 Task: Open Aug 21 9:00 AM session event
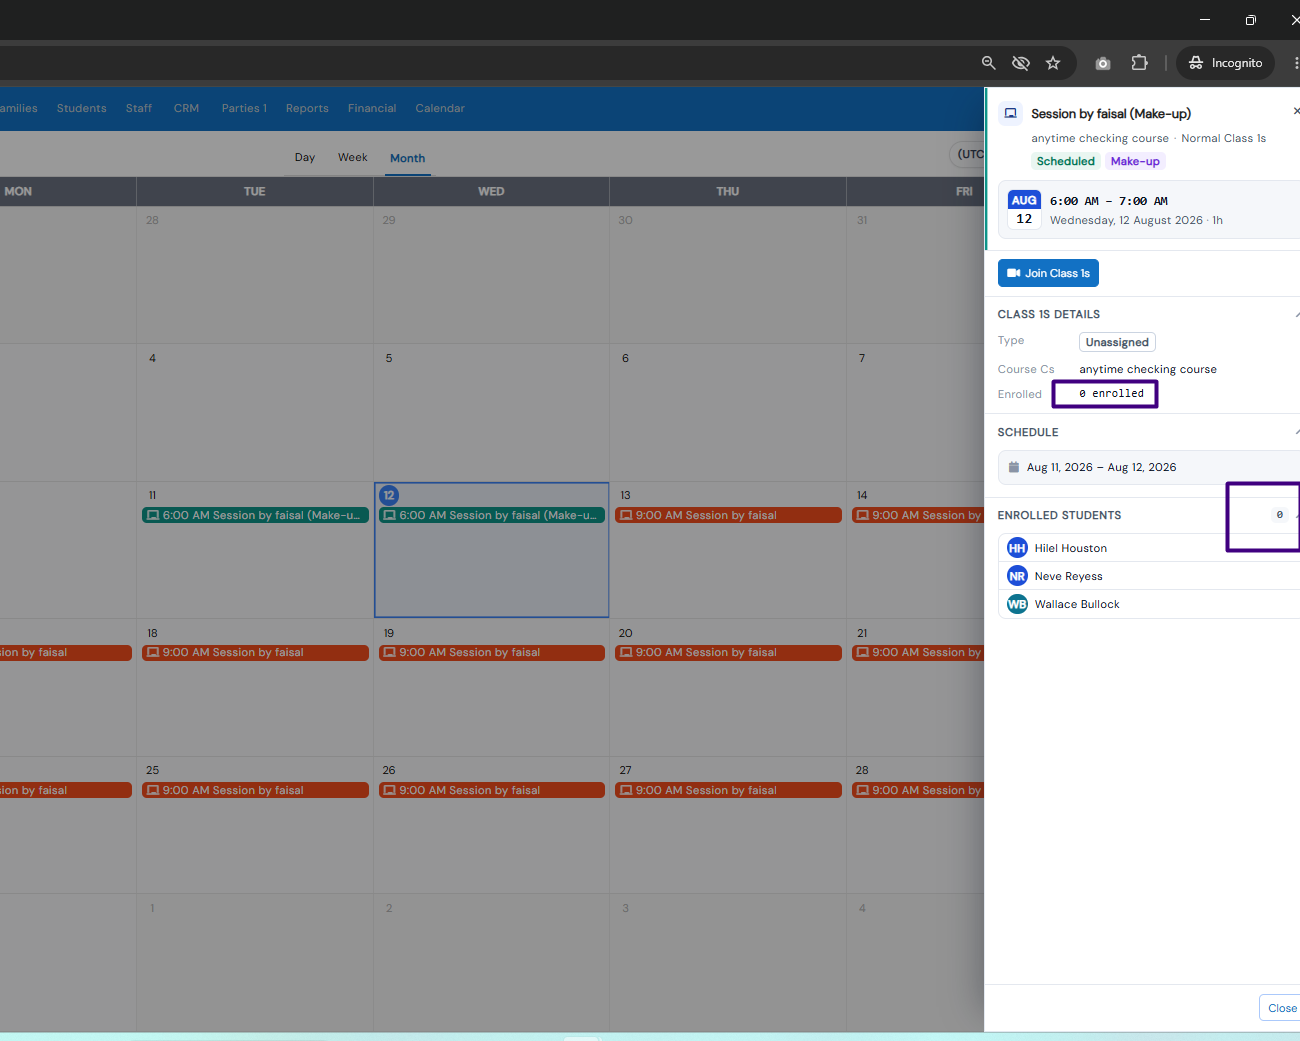(918, 652)
